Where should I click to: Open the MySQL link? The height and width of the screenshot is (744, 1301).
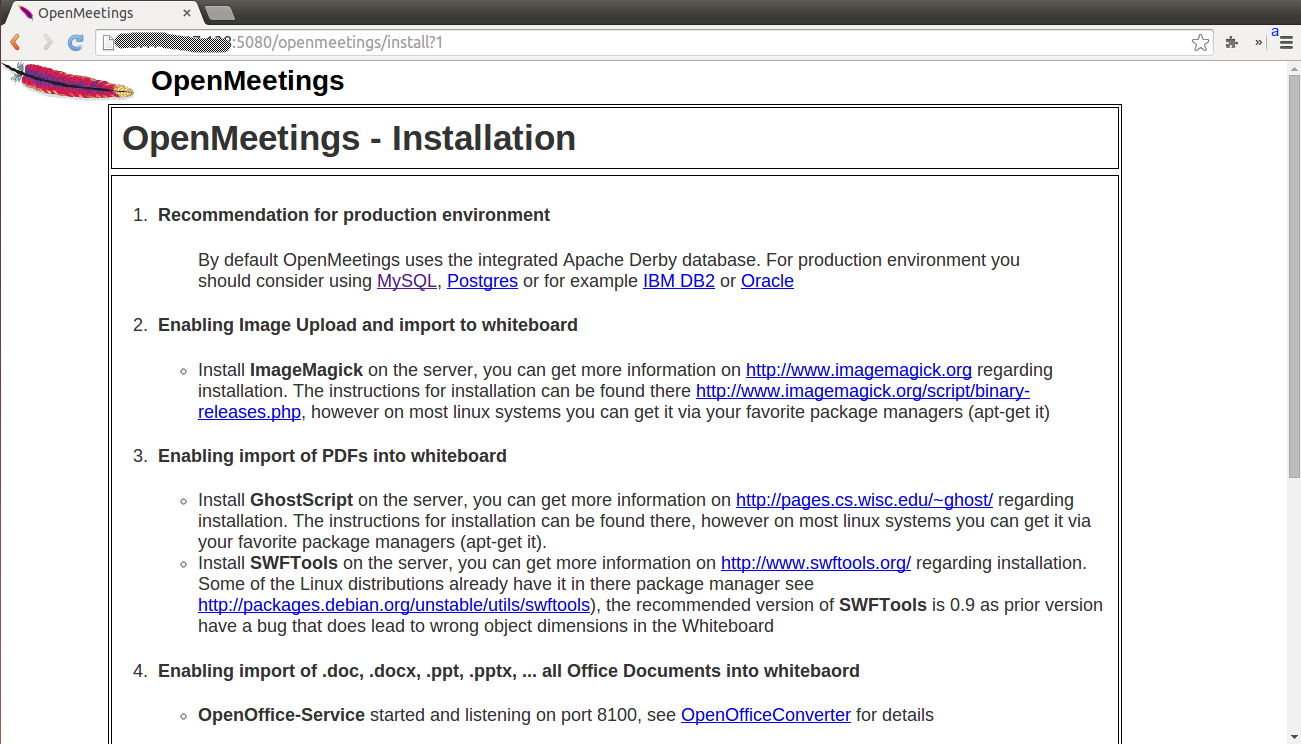pyautogui.click(x=407, y=281)
